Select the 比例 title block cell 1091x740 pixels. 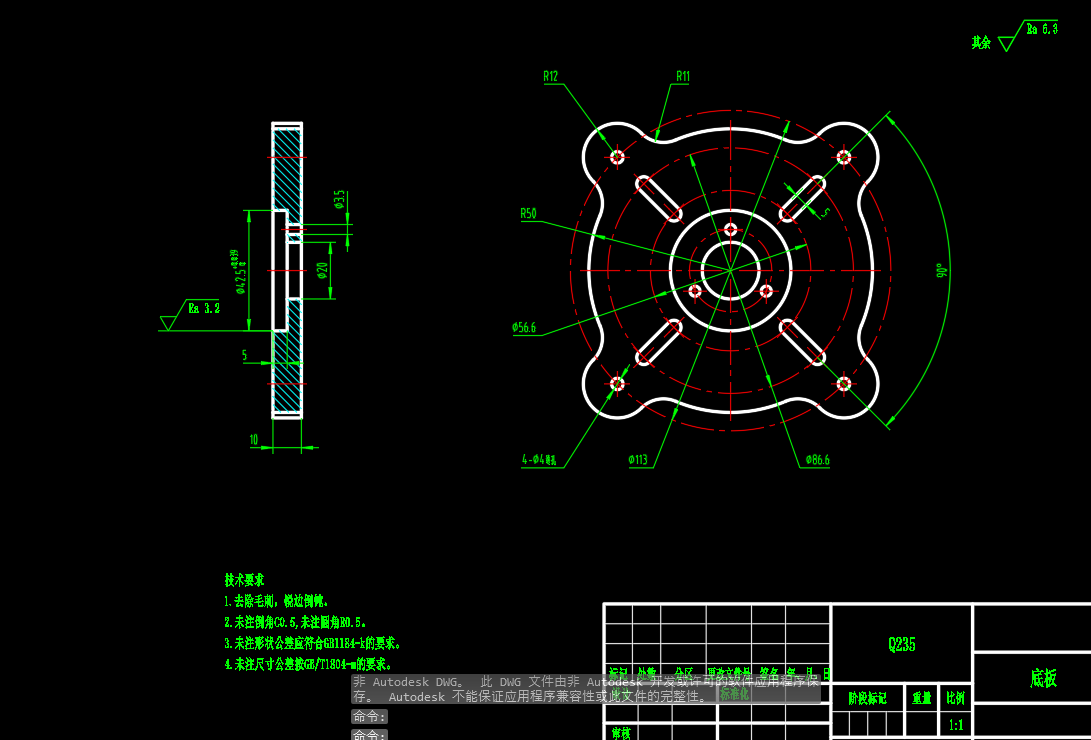(955, 698)
